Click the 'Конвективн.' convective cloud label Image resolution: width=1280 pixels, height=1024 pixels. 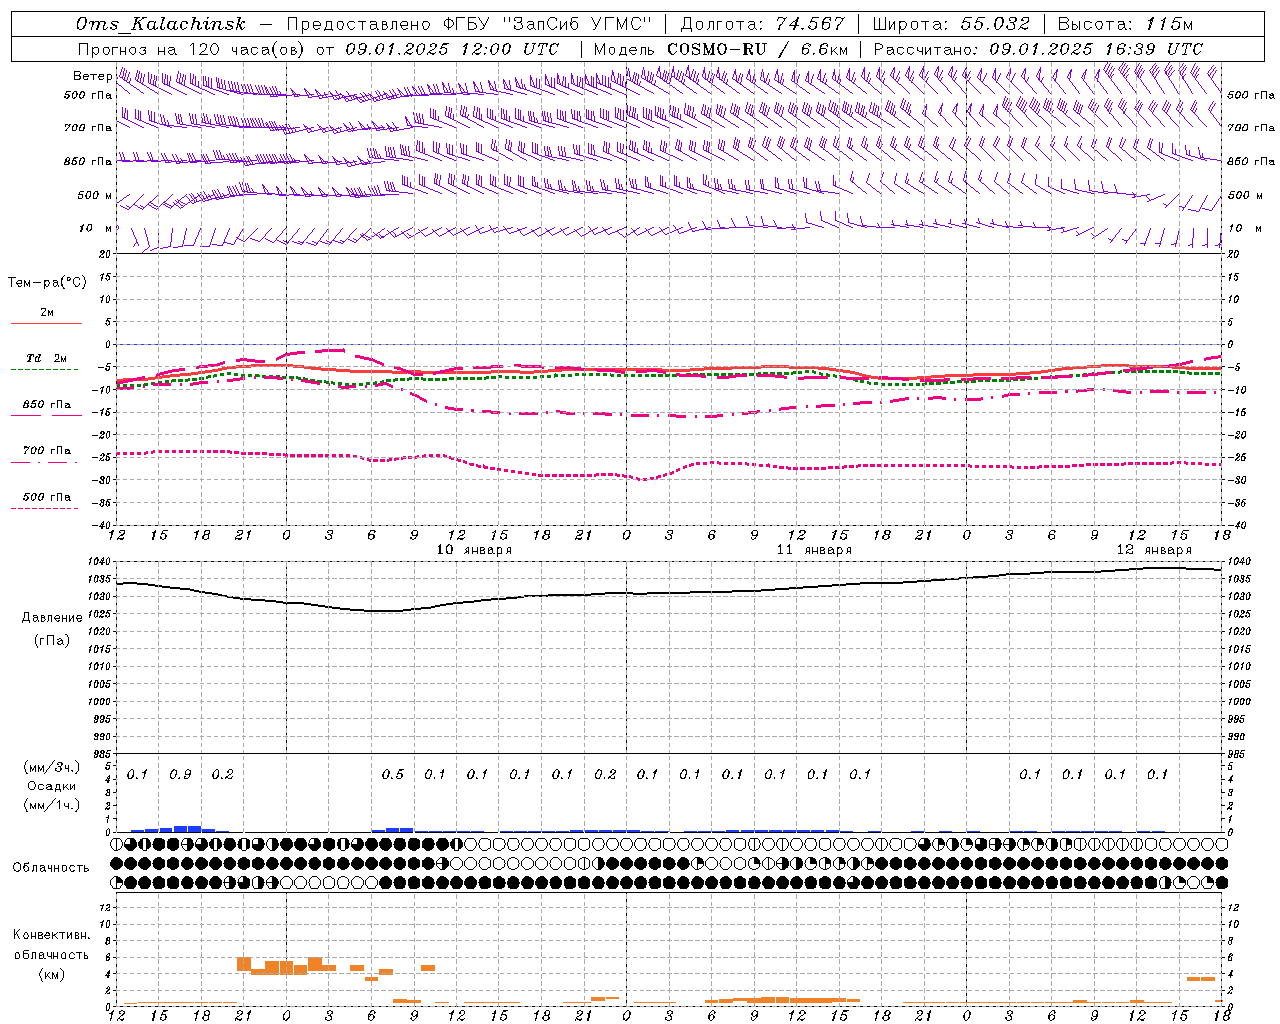click(52, 935)
